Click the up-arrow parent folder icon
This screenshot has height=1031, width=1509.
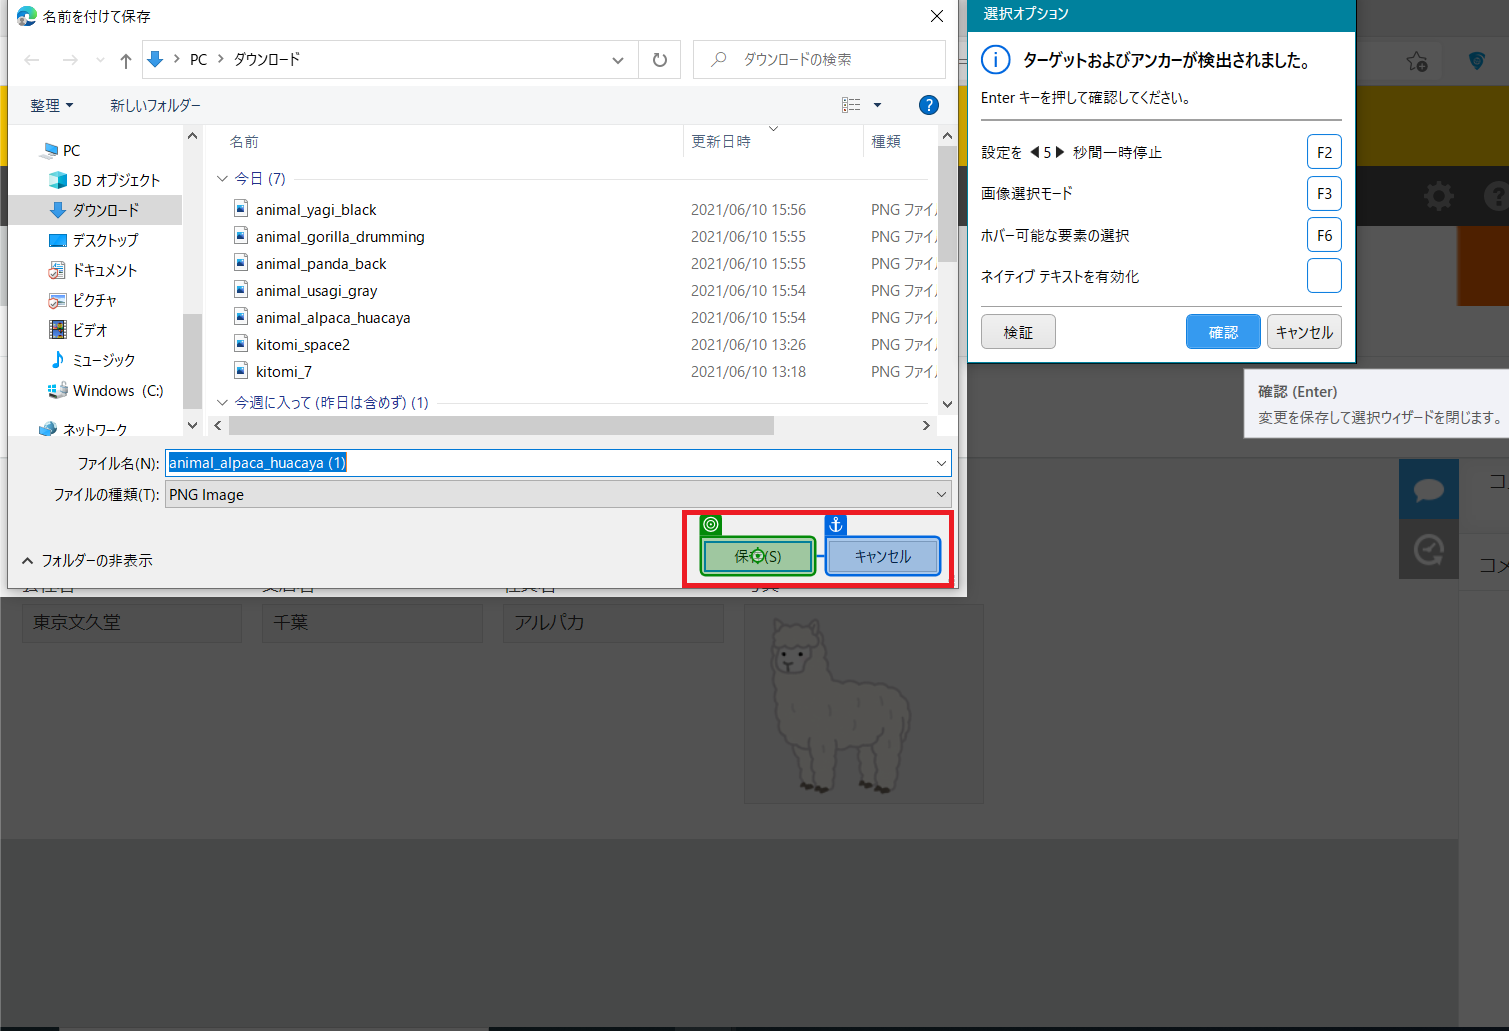pos(126,61)
